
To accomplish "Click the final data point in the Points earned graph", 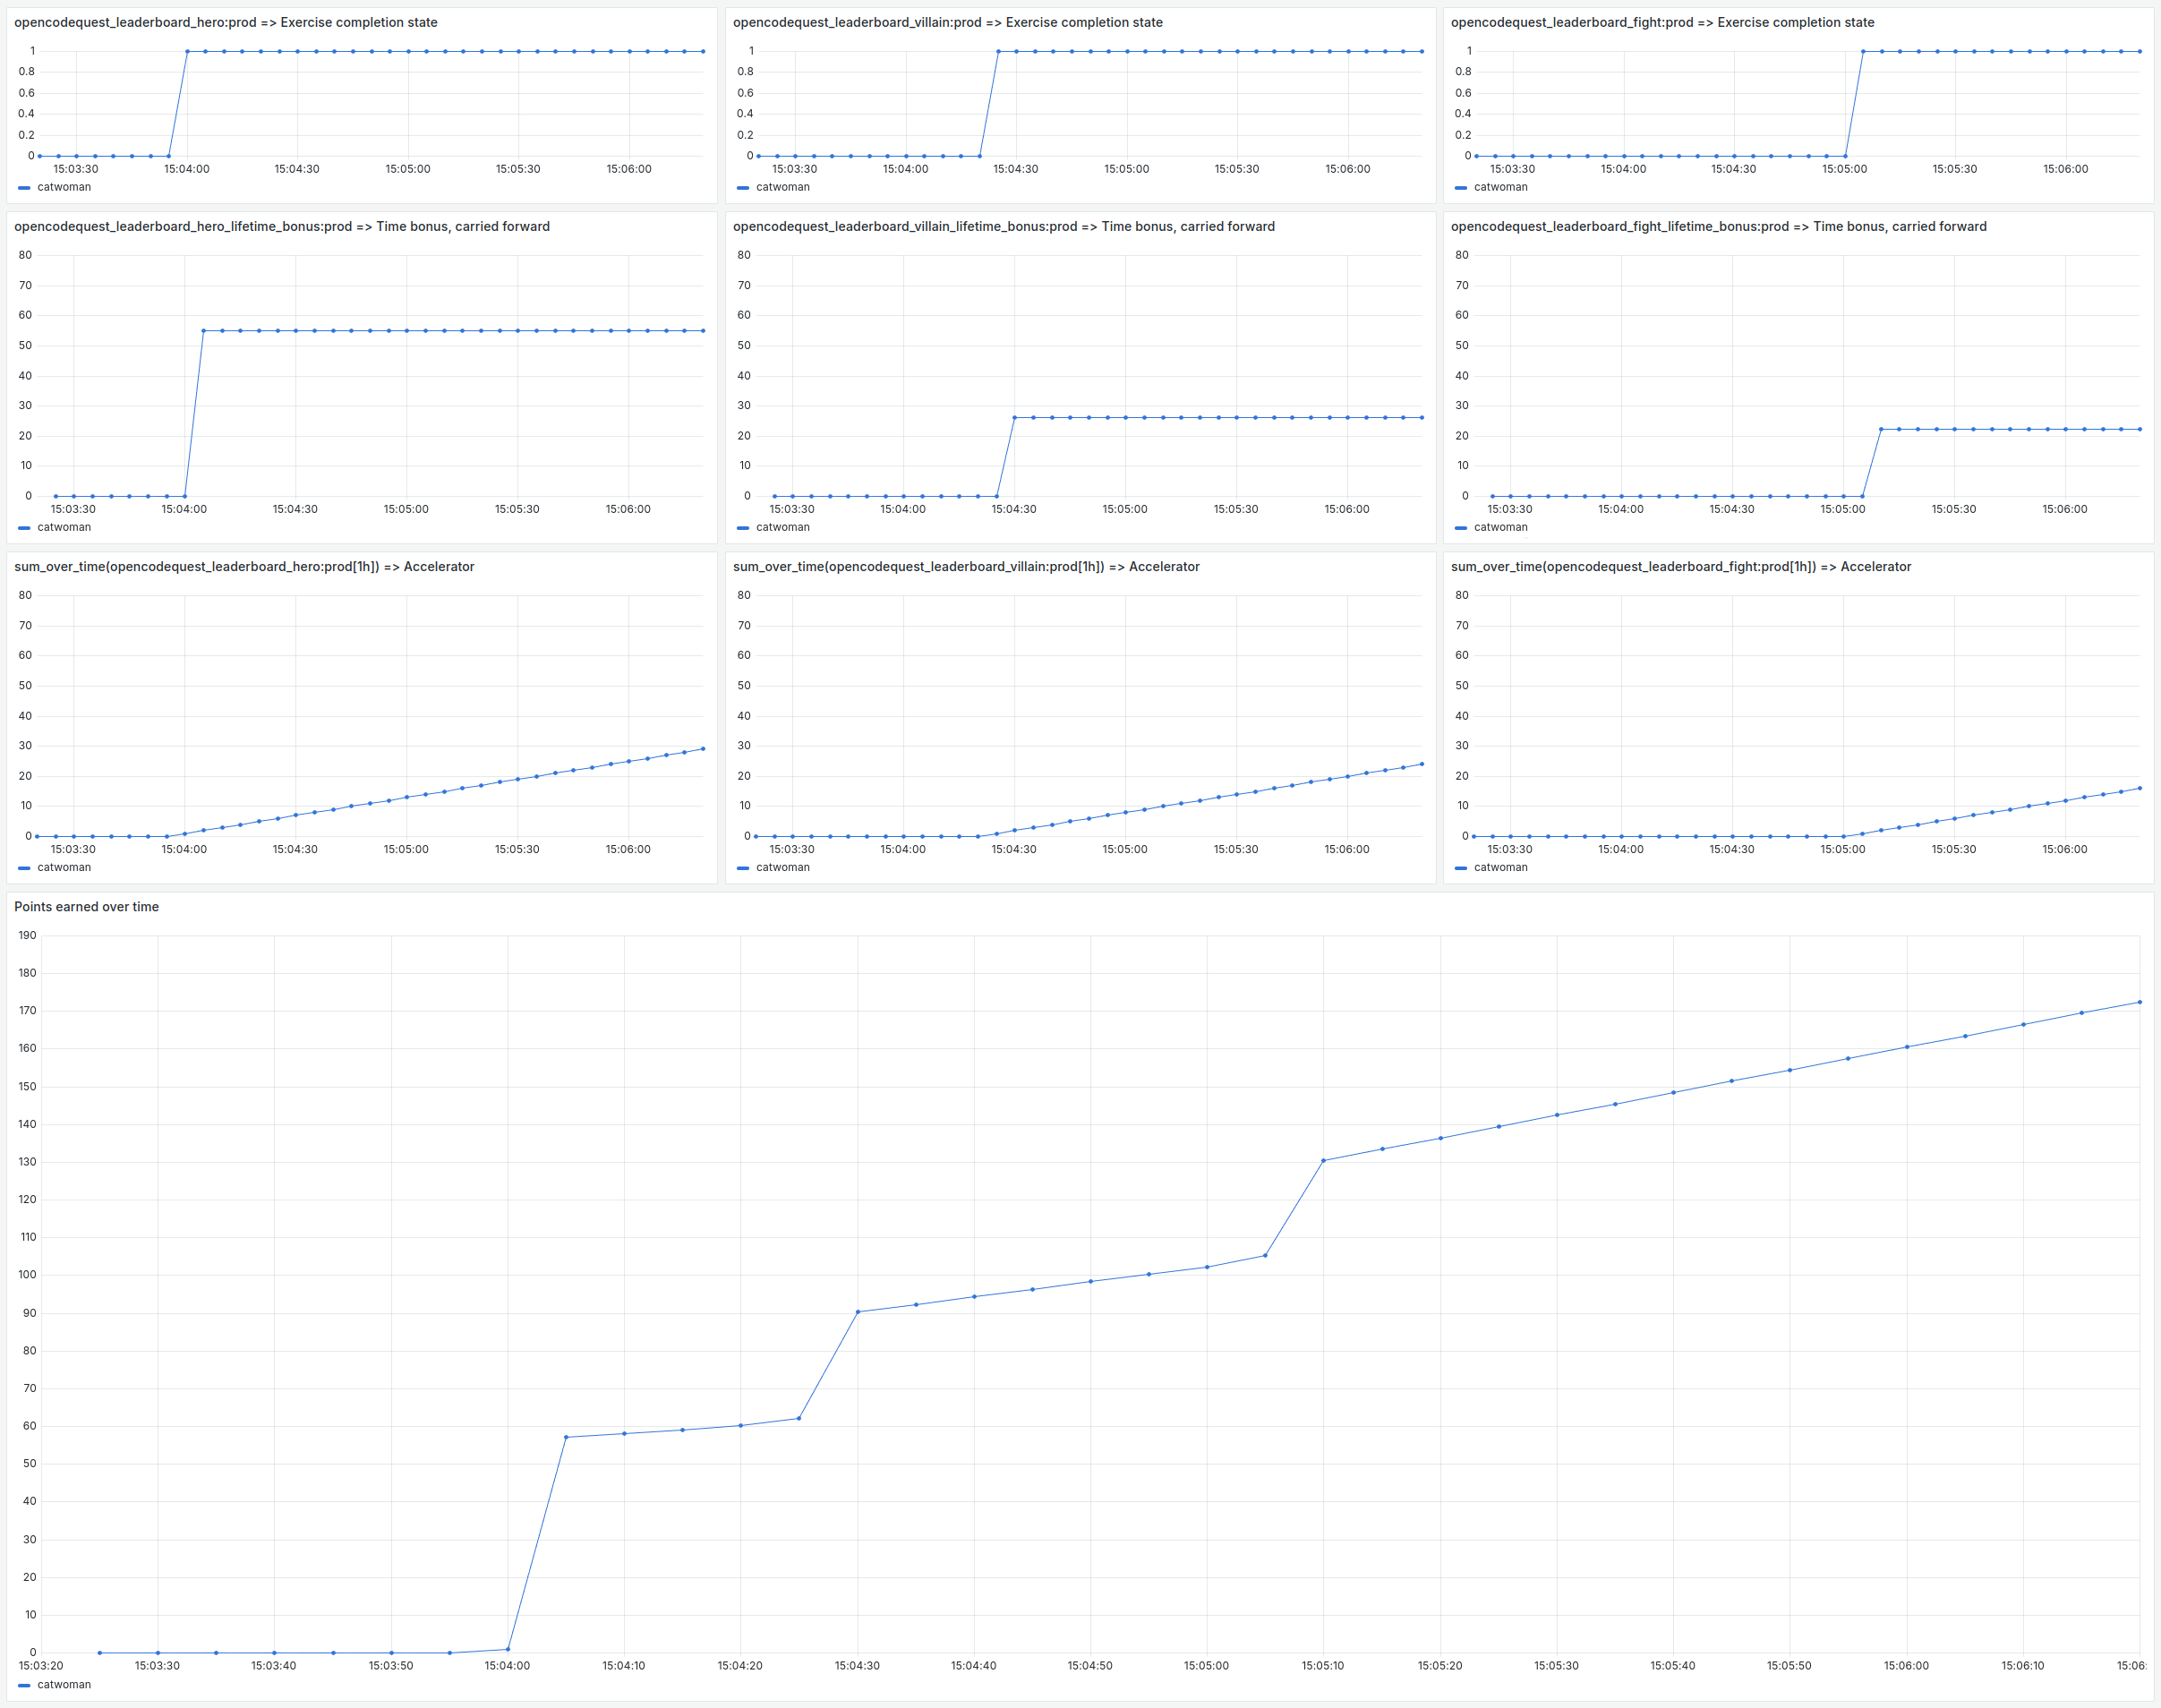I will tap(2139, 1002).
